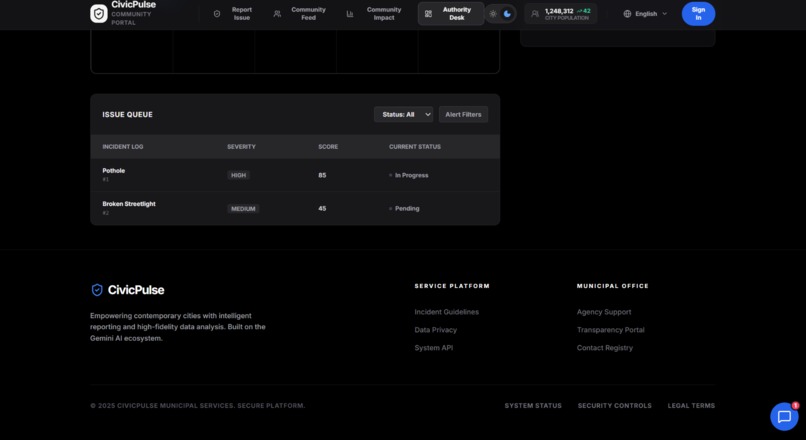Select the Pothole incident row
The height and width of the screenshot is (440, 806).
click(295, 175)
